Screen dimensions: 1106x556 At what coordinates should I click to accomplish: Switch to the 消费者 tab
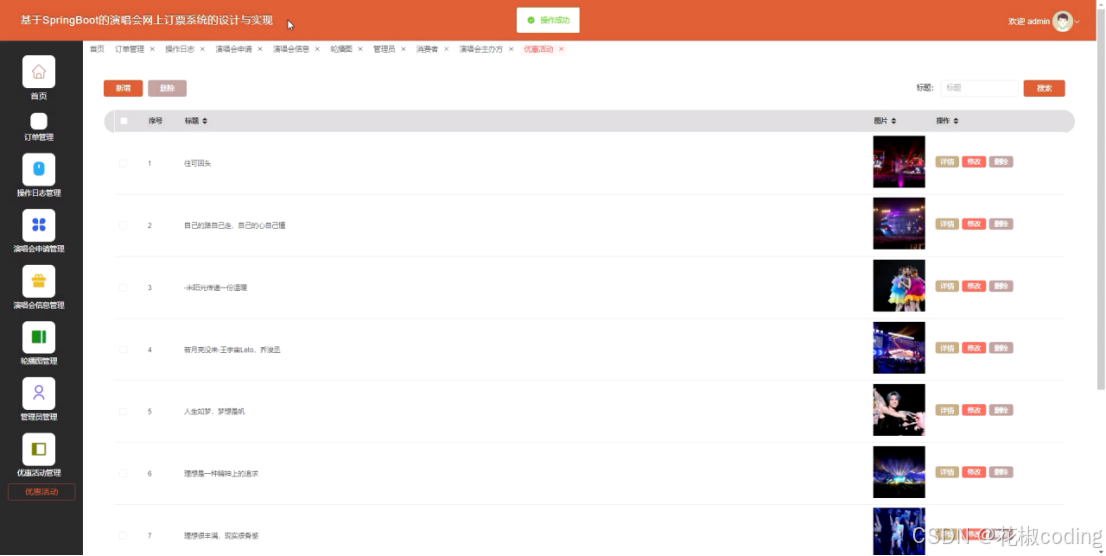(x=427, y=49)
